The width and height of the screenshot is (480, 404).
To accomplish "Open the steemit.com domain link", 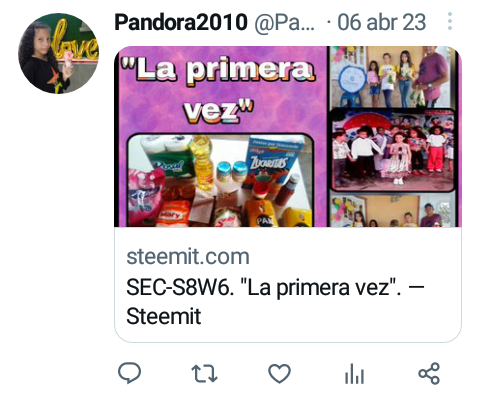I will coord(188,257).
